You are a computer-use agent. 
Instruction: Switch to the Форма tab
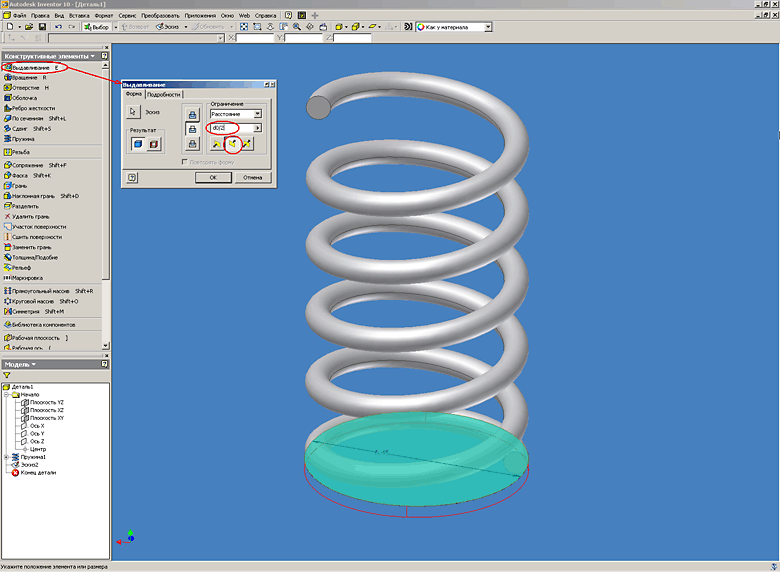(x=133, y=94)
